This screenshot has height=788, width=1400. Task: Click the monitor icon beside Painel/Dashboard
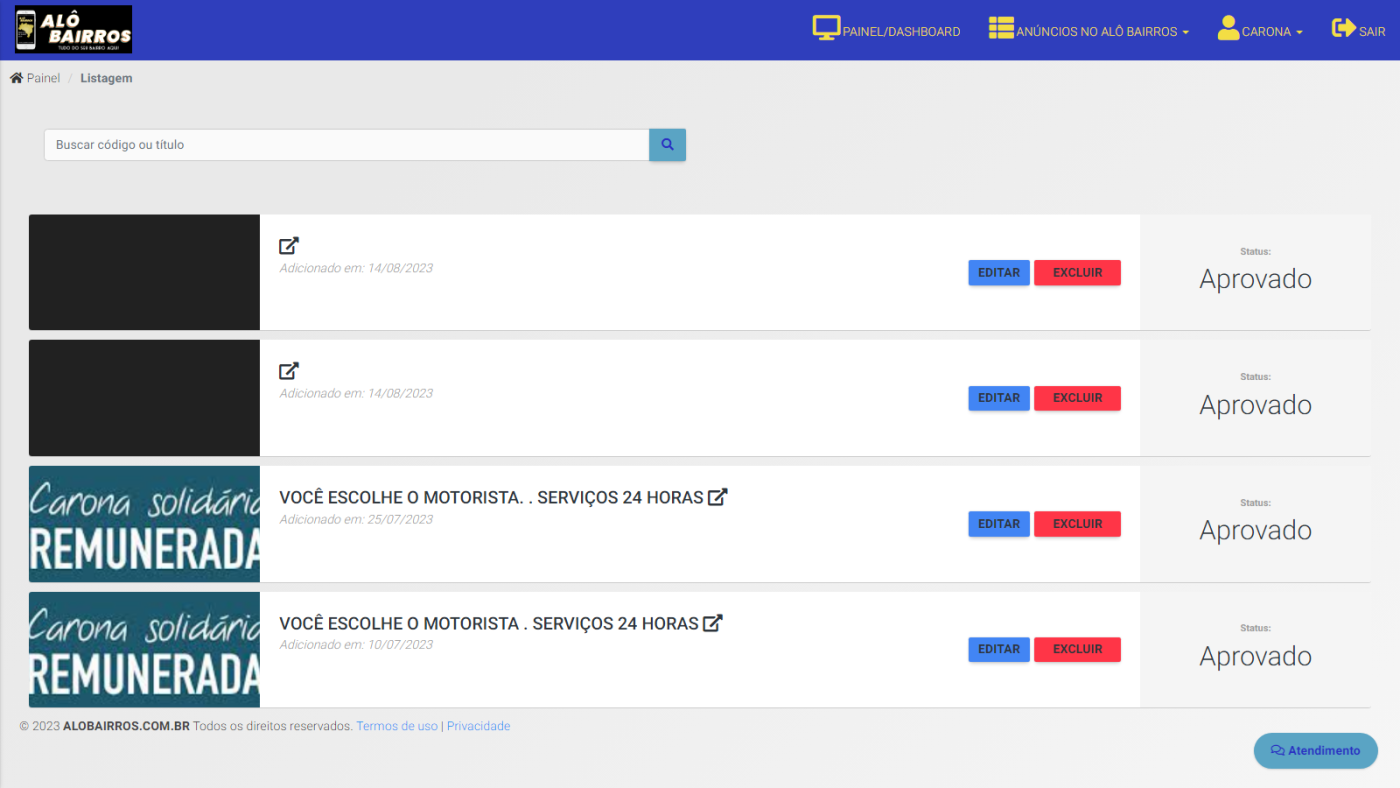tap(826, 29)
